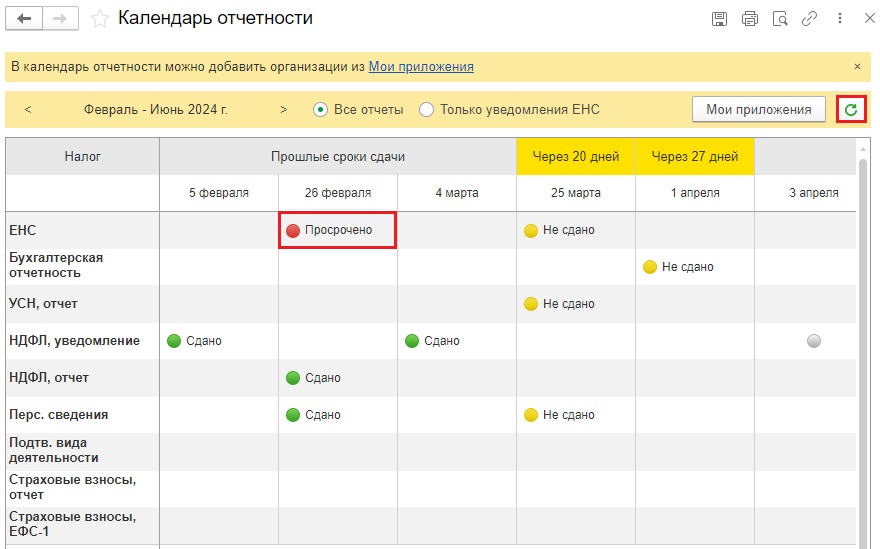Click the 4 марта date column

pyautogui.click(x=457, y=193)
